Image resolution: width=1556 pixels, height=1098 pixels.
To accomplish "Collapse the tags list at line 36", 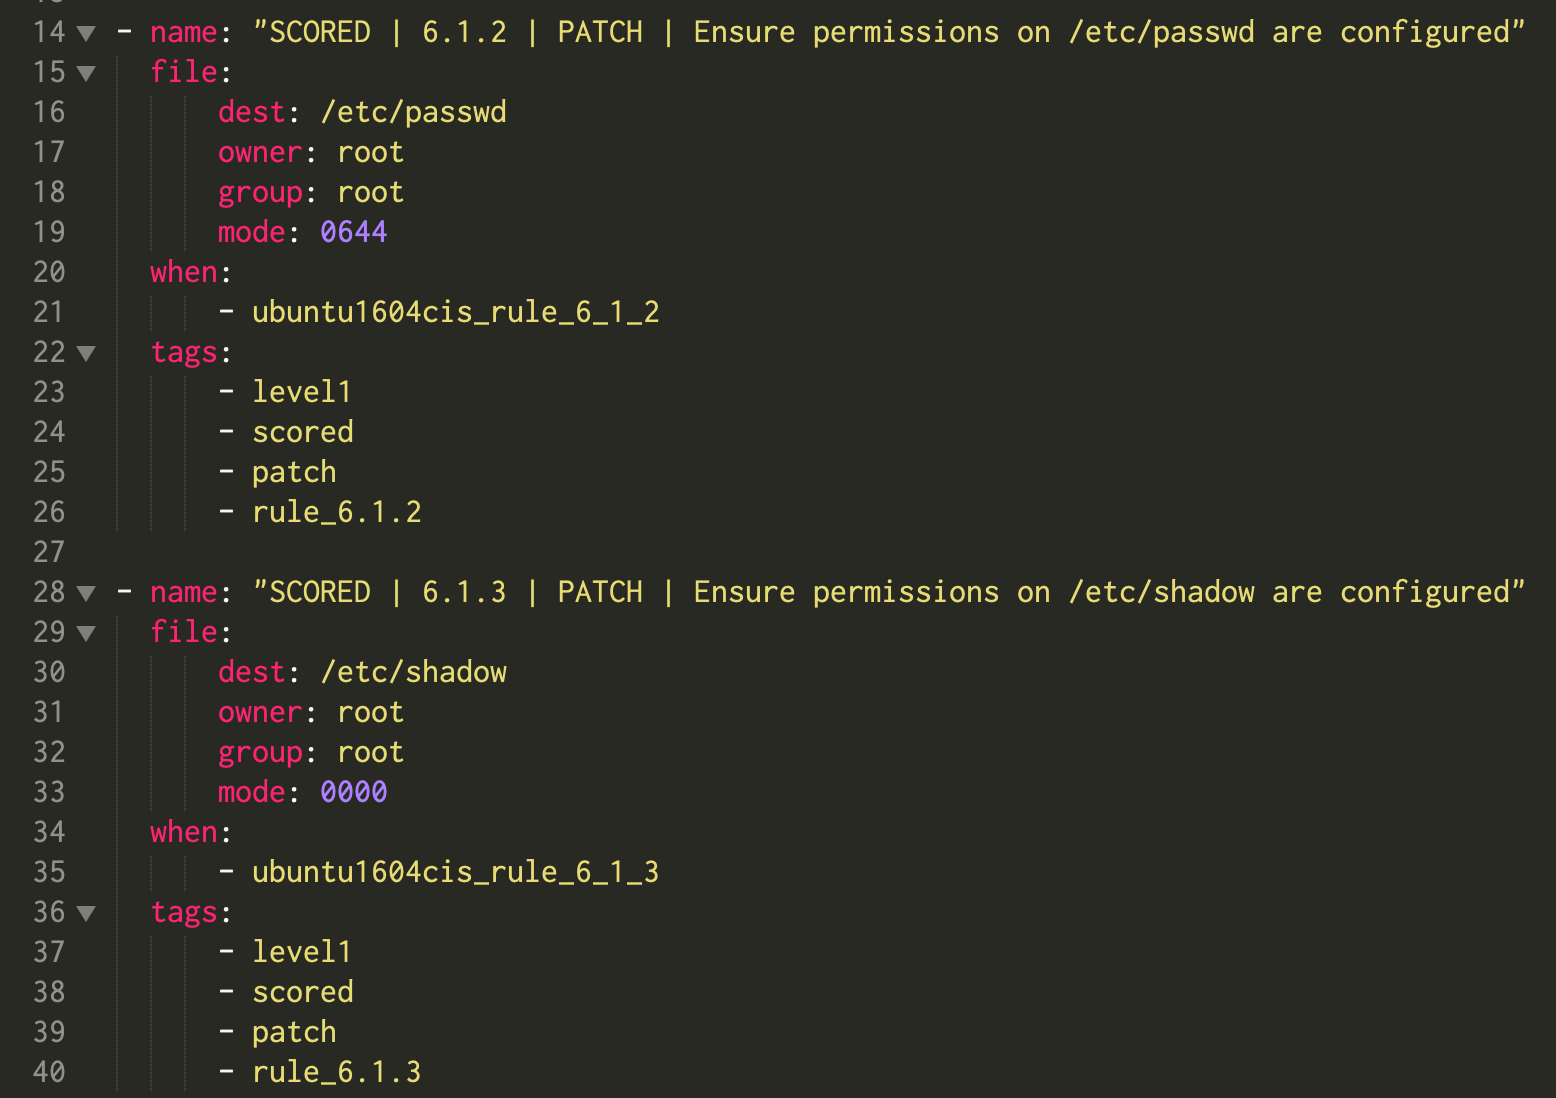I will (86, 914).
